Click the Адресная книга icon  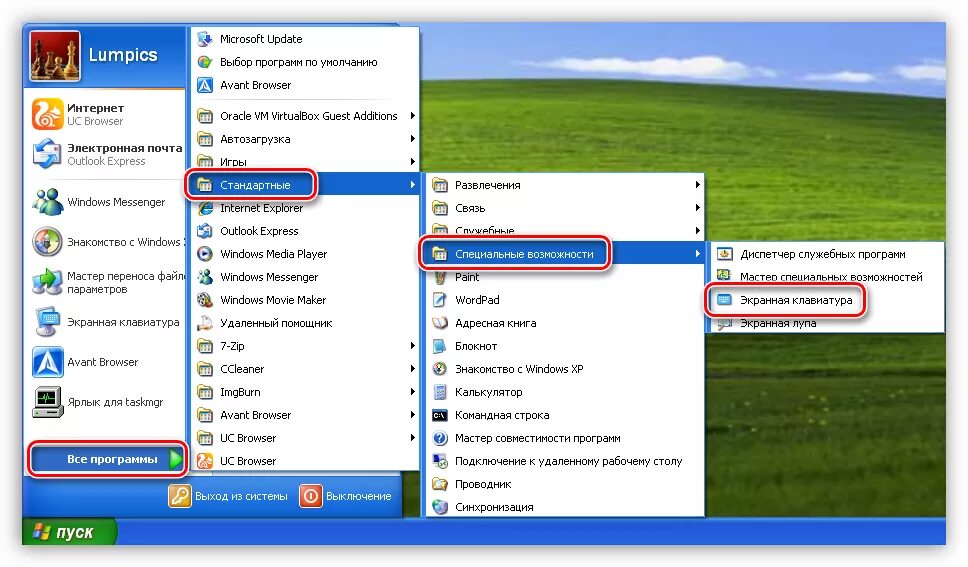tap(440, 323)
